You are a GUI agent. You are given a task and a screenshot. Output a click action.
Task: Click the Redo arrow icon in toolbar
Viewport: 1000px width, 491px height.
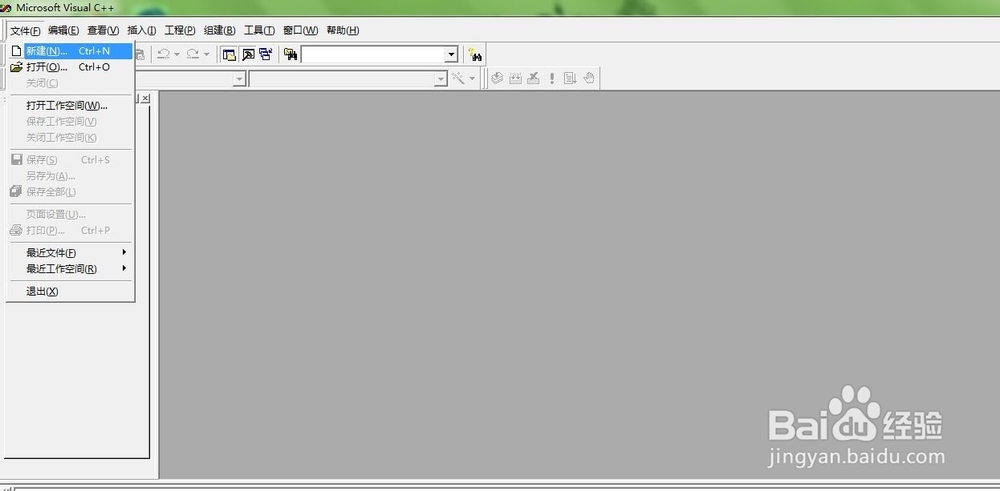click(x=193, y=55)
